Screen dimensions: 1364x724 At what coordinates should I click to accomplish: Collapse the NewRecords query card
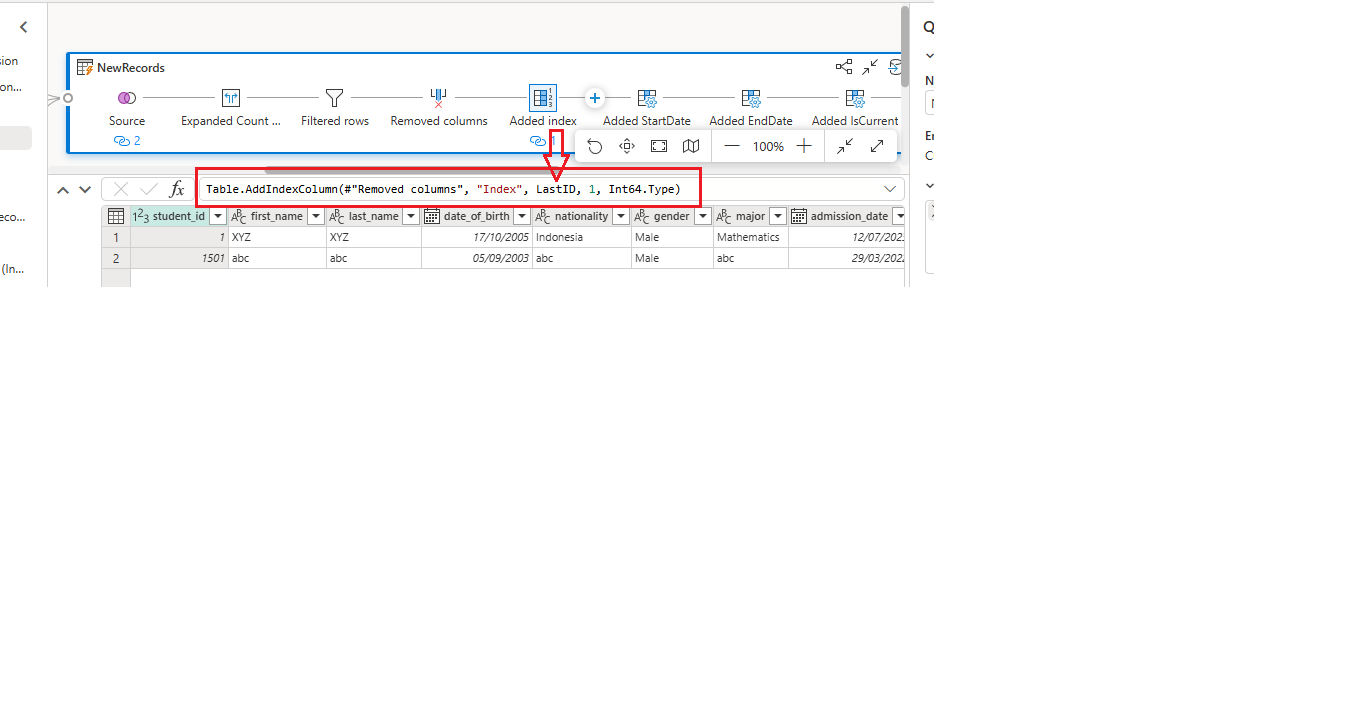click(x=871, y=67)
